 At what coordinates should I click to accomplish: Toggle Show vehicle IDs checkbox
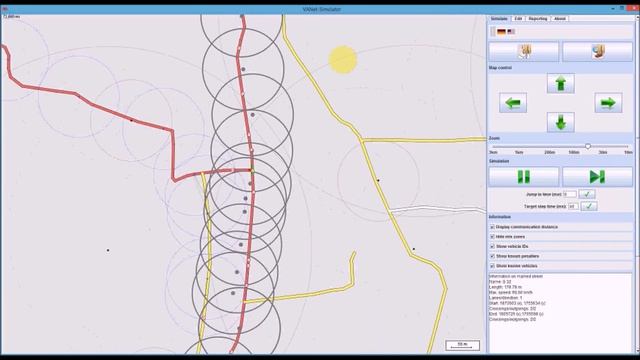click(492, 247)
